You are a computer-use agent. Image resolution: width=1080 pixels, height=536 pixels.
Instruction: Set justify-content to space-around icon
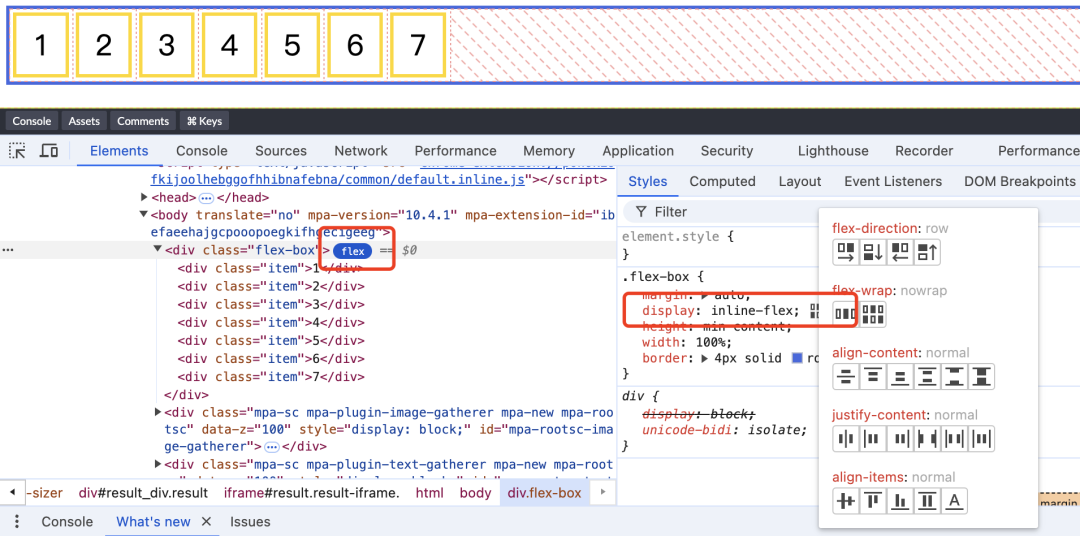click(x=955, y=439)
